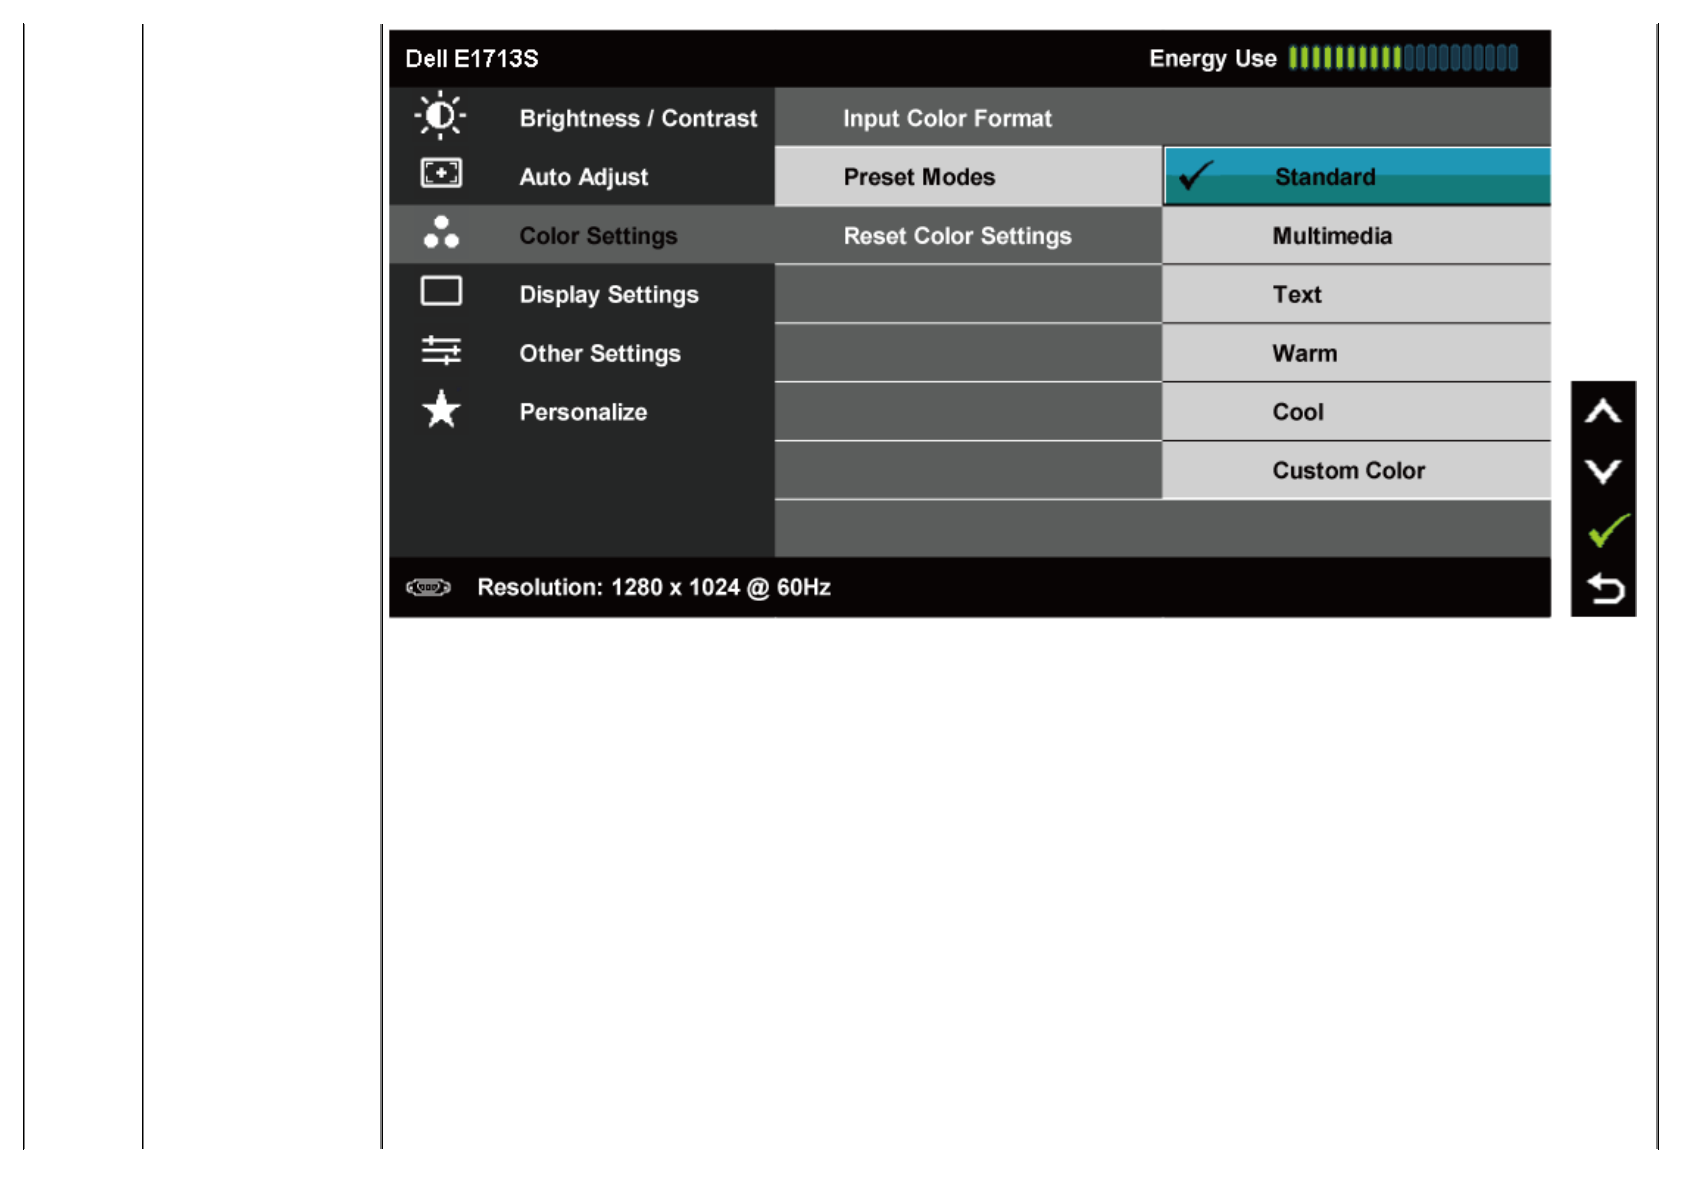1683x1190 pixels.
Task: Go to Display Settings menu
Action: 582,294
